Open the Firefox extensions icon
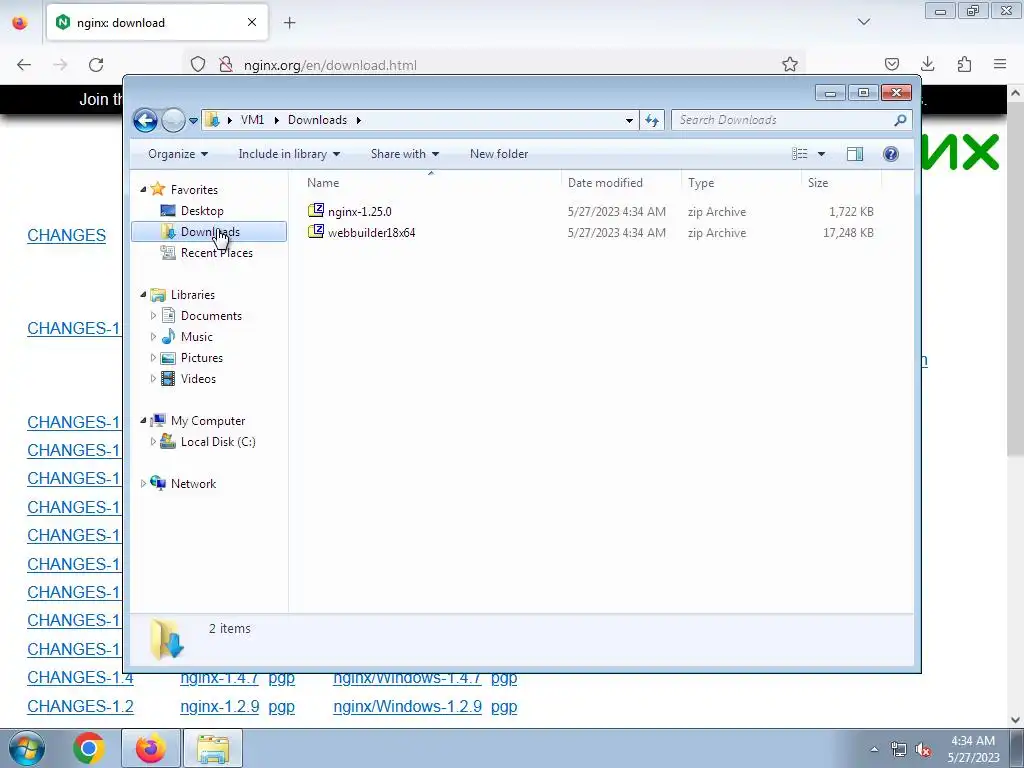 (x=964, y=65)
